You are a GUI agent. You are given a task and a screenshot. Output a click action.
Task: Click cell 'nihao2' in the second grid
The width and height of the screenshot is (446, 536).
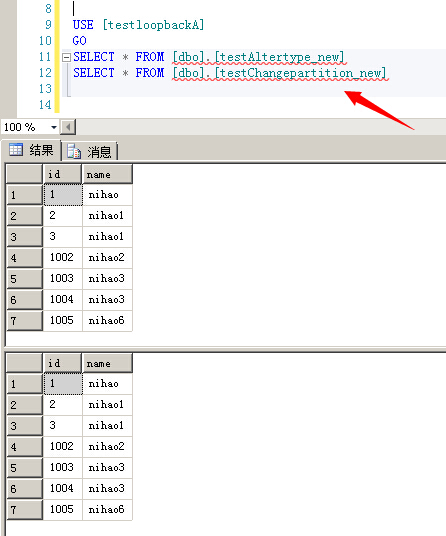107,446
